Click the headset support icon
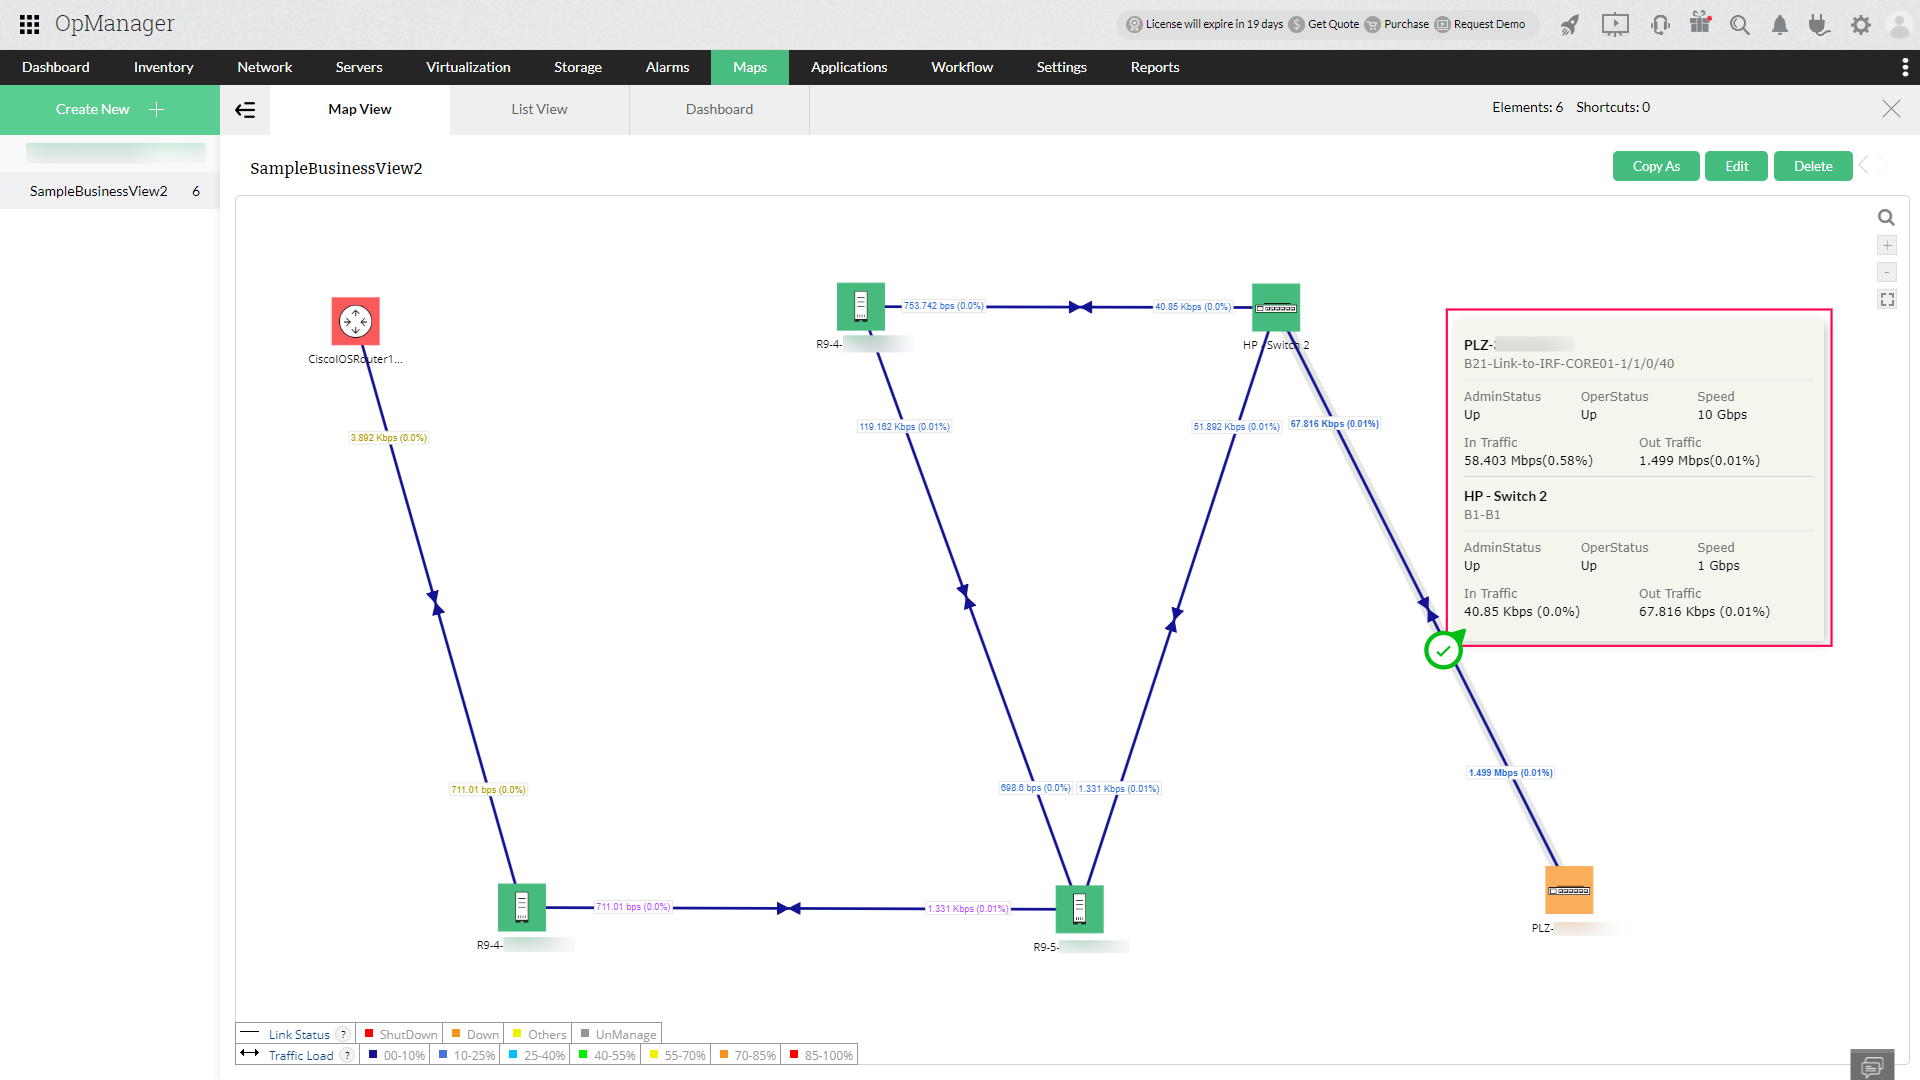The height and width of the screenshot is (1080, 1920). [x=1660, y=25]
